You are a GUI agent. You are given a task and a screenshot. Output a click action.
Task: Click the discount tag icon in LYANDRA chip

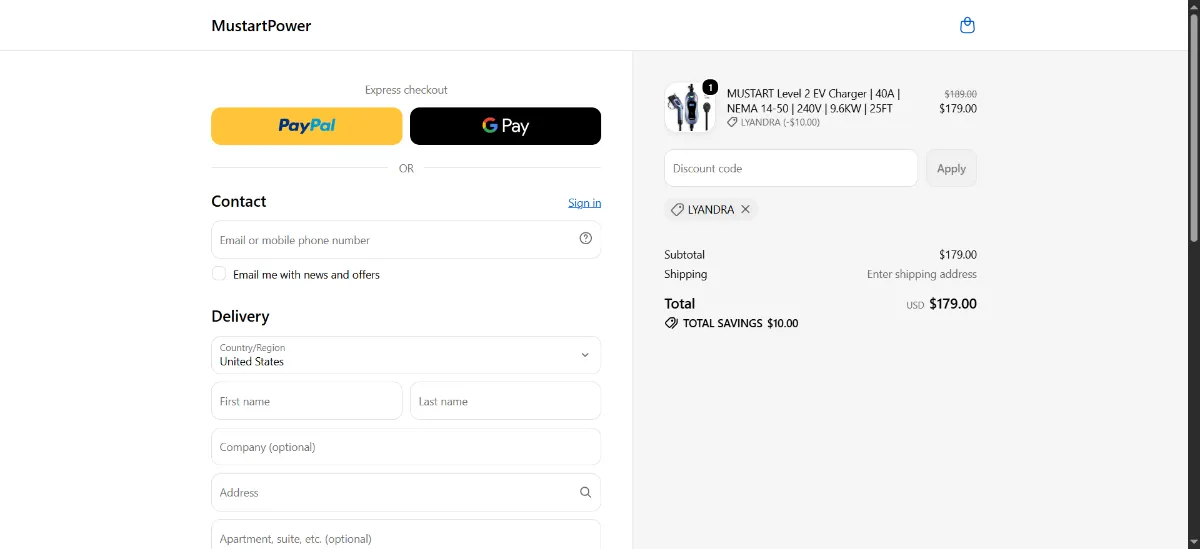tap(677, 209)
